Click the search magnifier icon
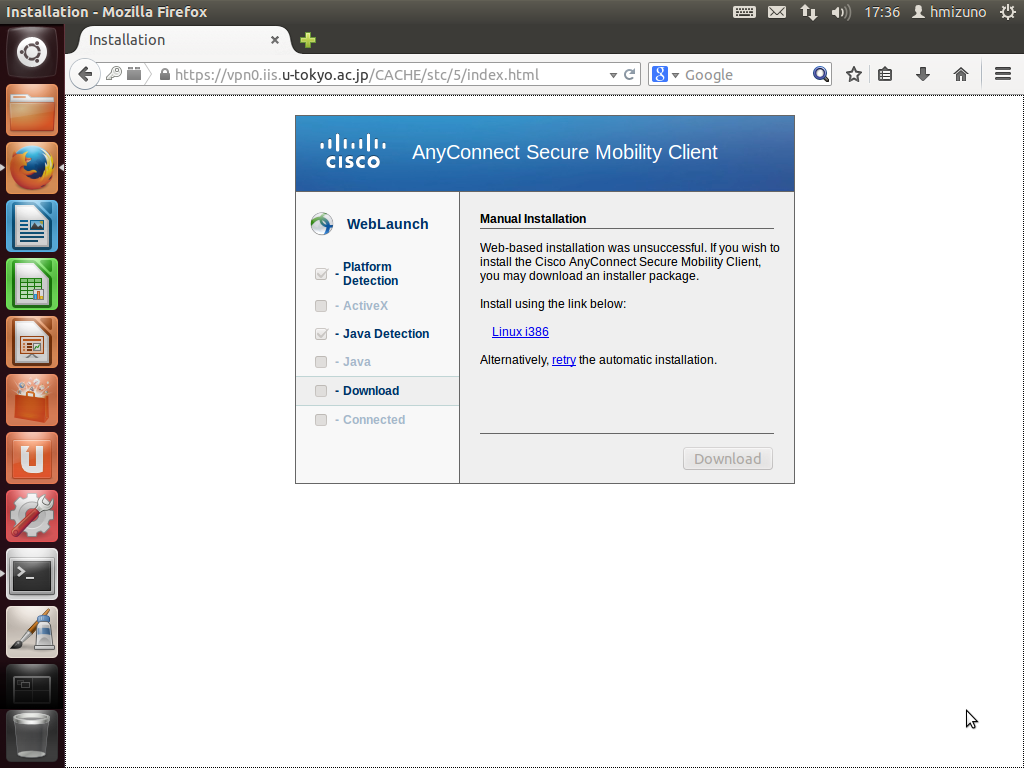 pyautogui.click(x=820, y=74)
